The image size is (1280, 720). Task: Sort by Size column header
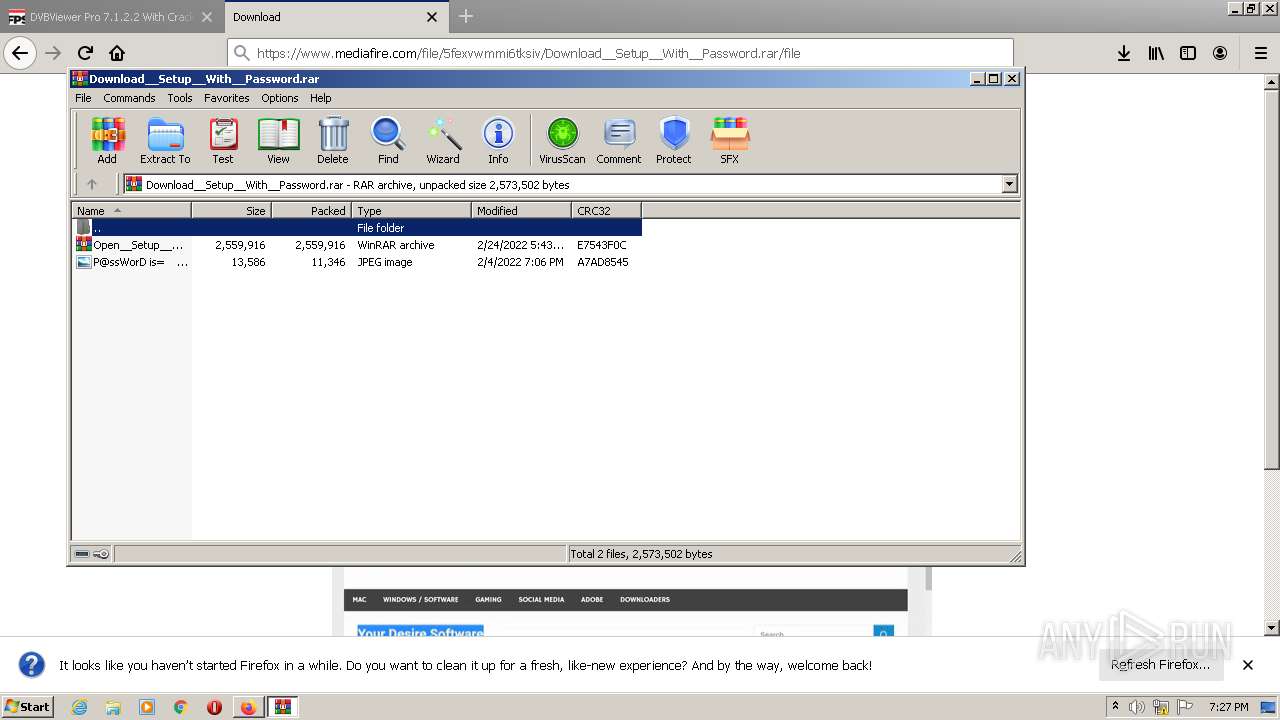pyautogui.click(x=231, y=210)
